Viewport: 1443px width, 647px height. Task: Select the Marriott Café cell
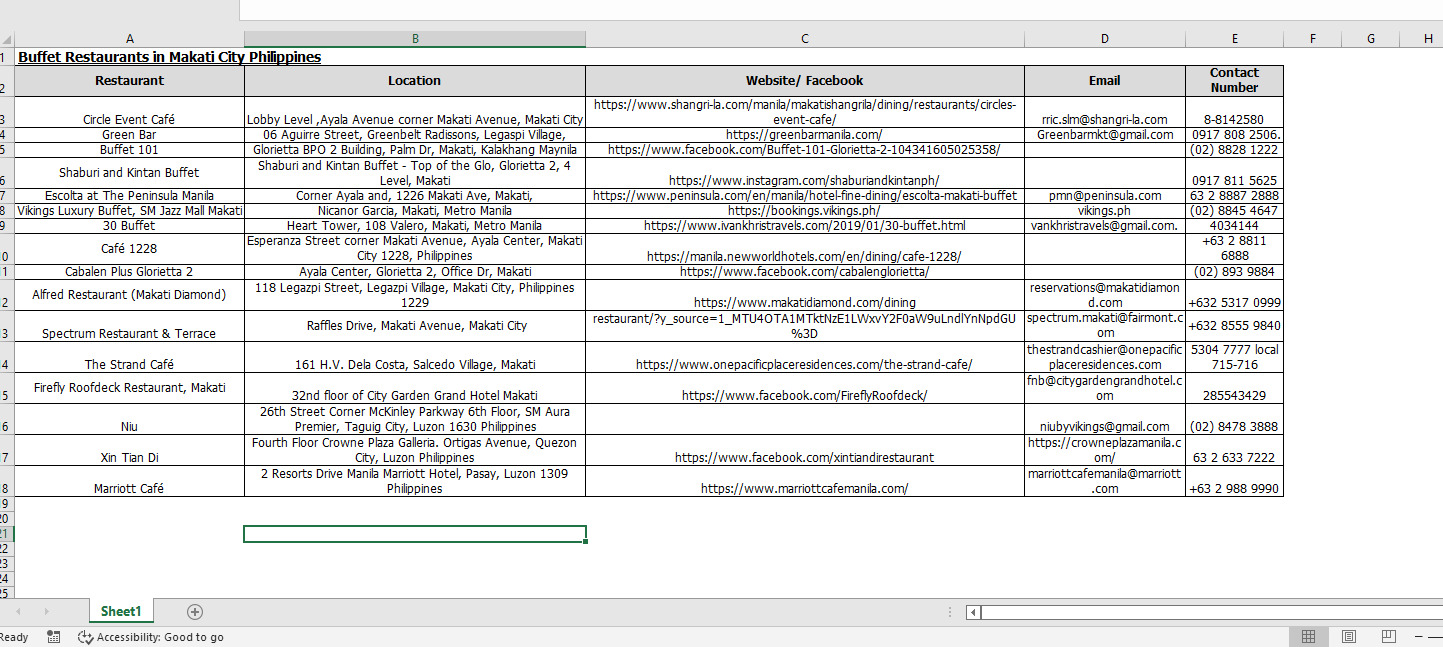point(130,481)
